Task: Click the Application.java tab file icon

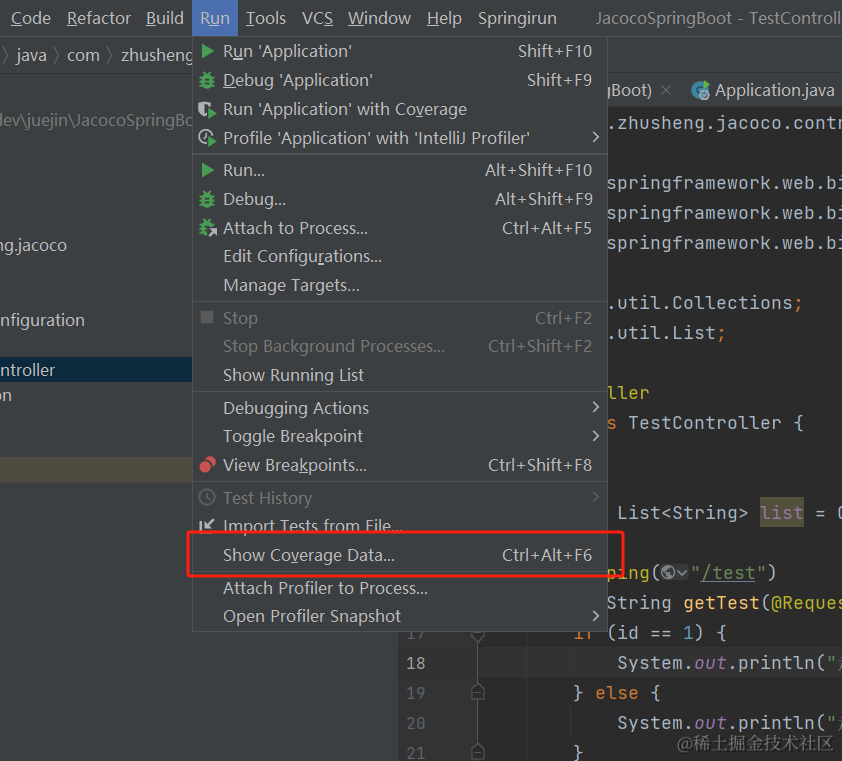Action: point(701,90)
